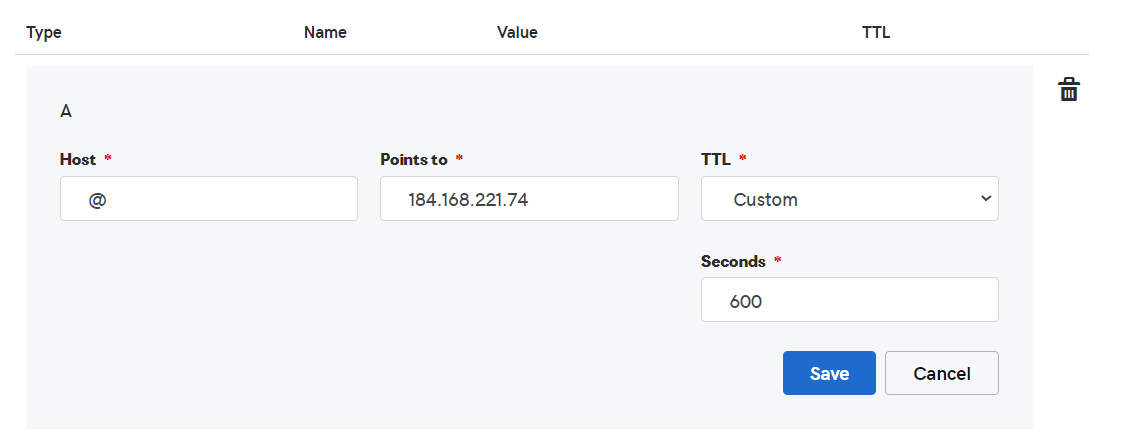Cancel editing the A record

(941, 373)
